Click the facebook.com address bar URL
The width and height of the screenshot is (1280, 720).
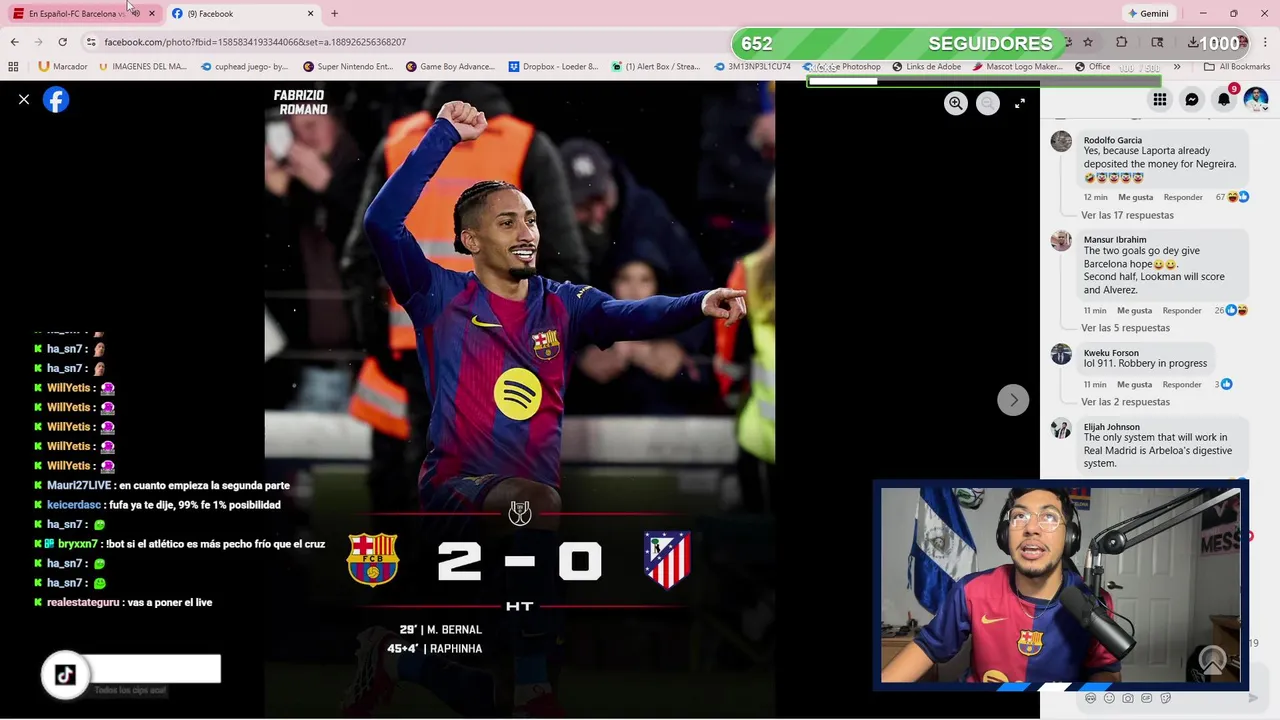(x=255, y=42)
